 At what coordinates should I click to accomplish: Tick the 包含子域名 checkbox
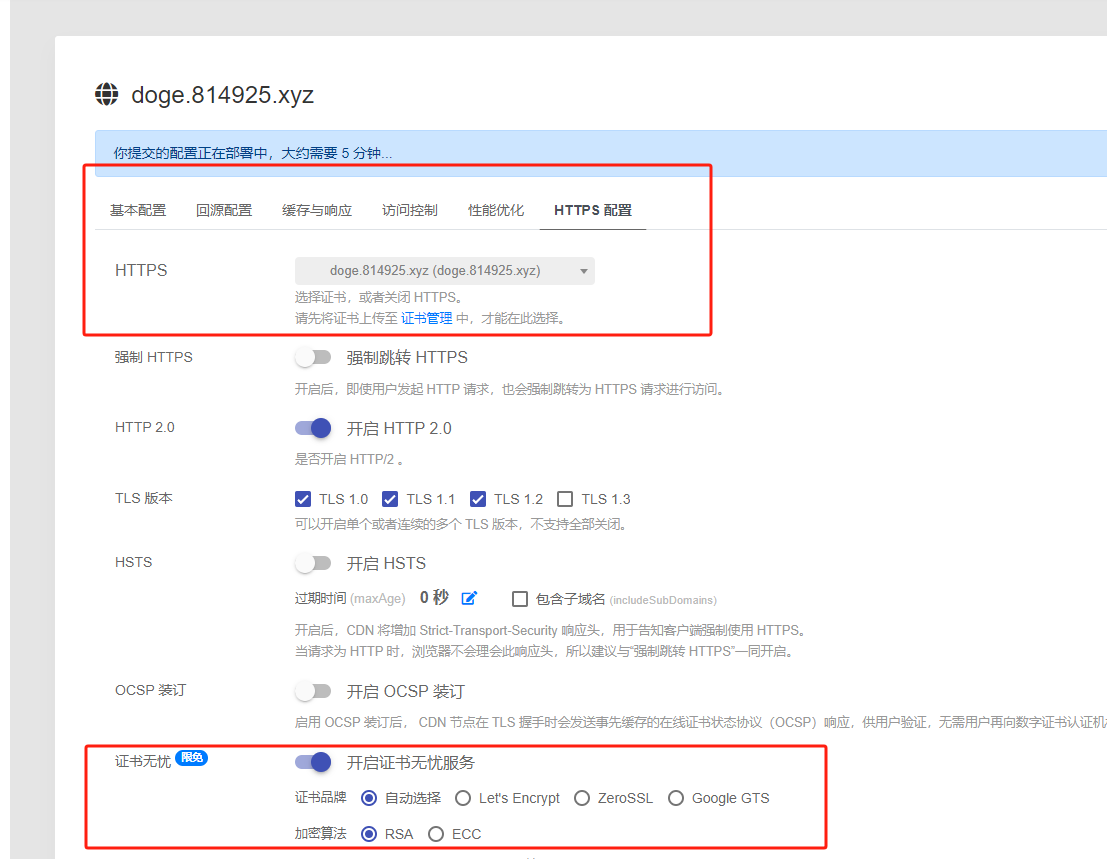point(520,599)
